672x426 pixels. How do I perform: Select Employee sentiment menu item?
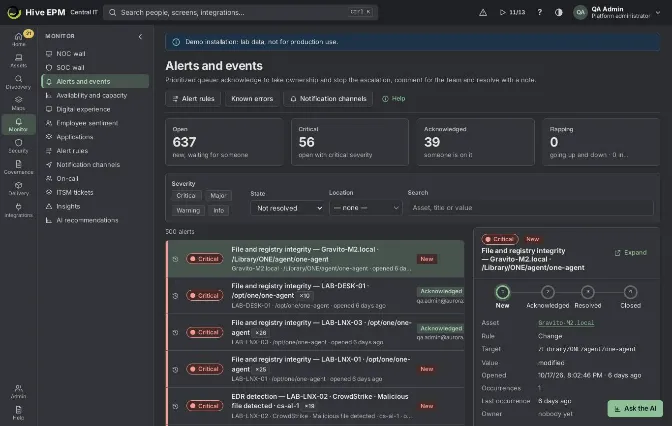[95, 123]
